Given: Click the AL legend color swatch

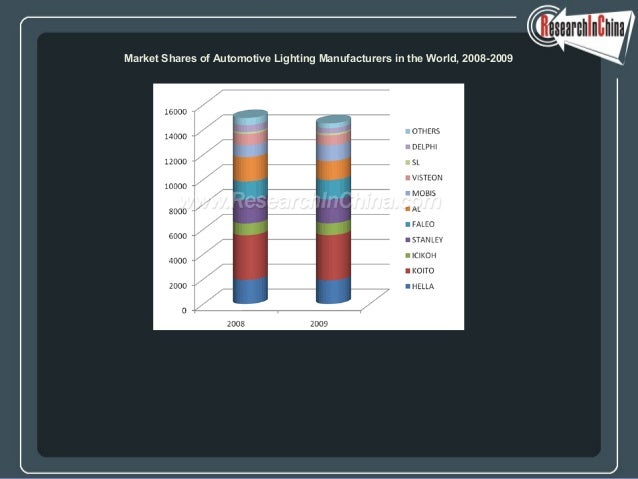Looking at the screenshot, I should click(x=408, y=209).
